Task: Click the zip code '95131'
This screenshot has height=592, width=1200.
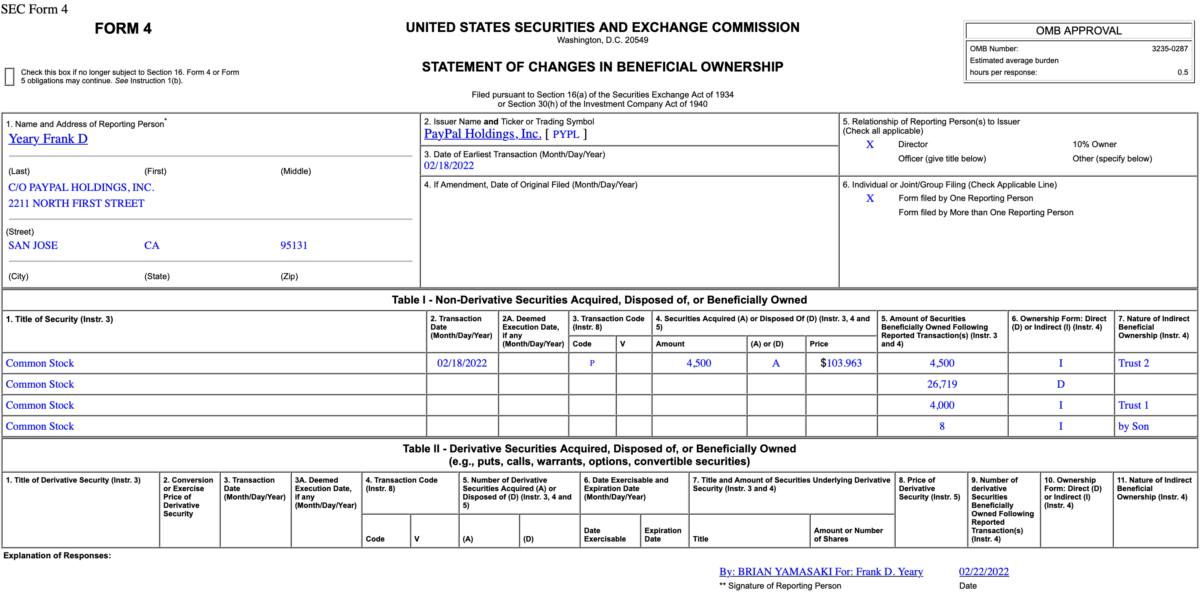Action: (x=294, y=244)
